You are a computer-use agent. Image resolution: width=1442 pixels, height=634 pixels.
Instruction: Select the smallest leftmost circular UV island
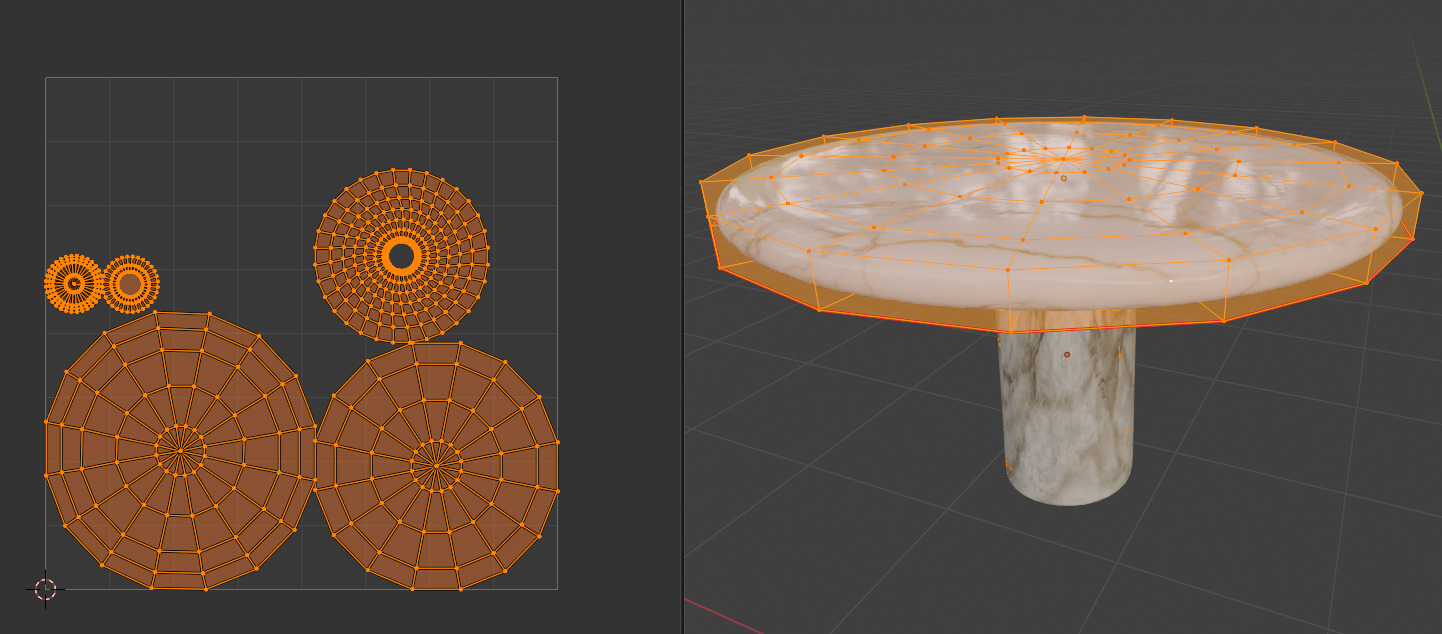click(74, 284)
